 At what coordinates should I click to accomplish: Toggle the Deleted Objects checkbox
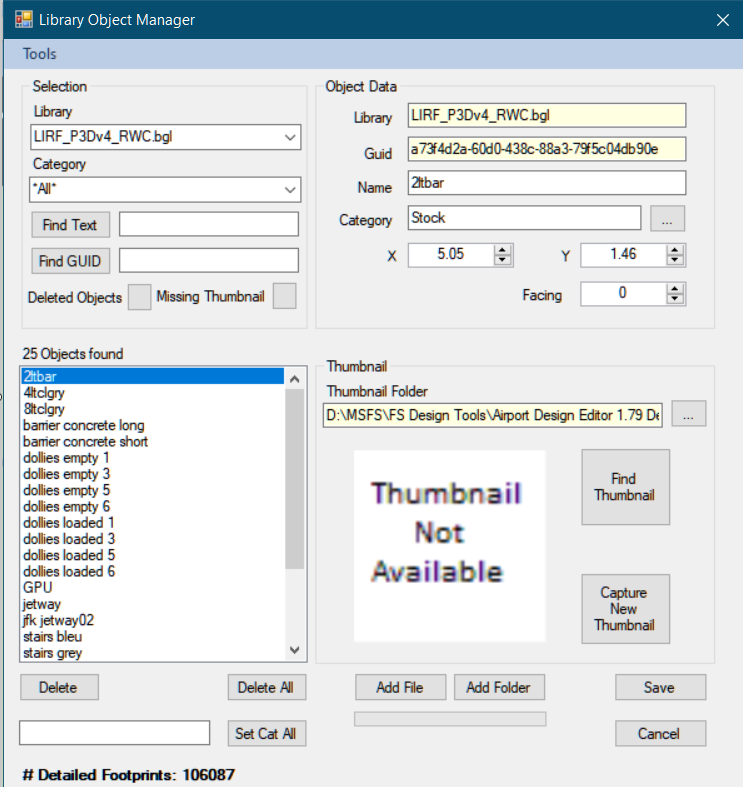pos(140,297)
